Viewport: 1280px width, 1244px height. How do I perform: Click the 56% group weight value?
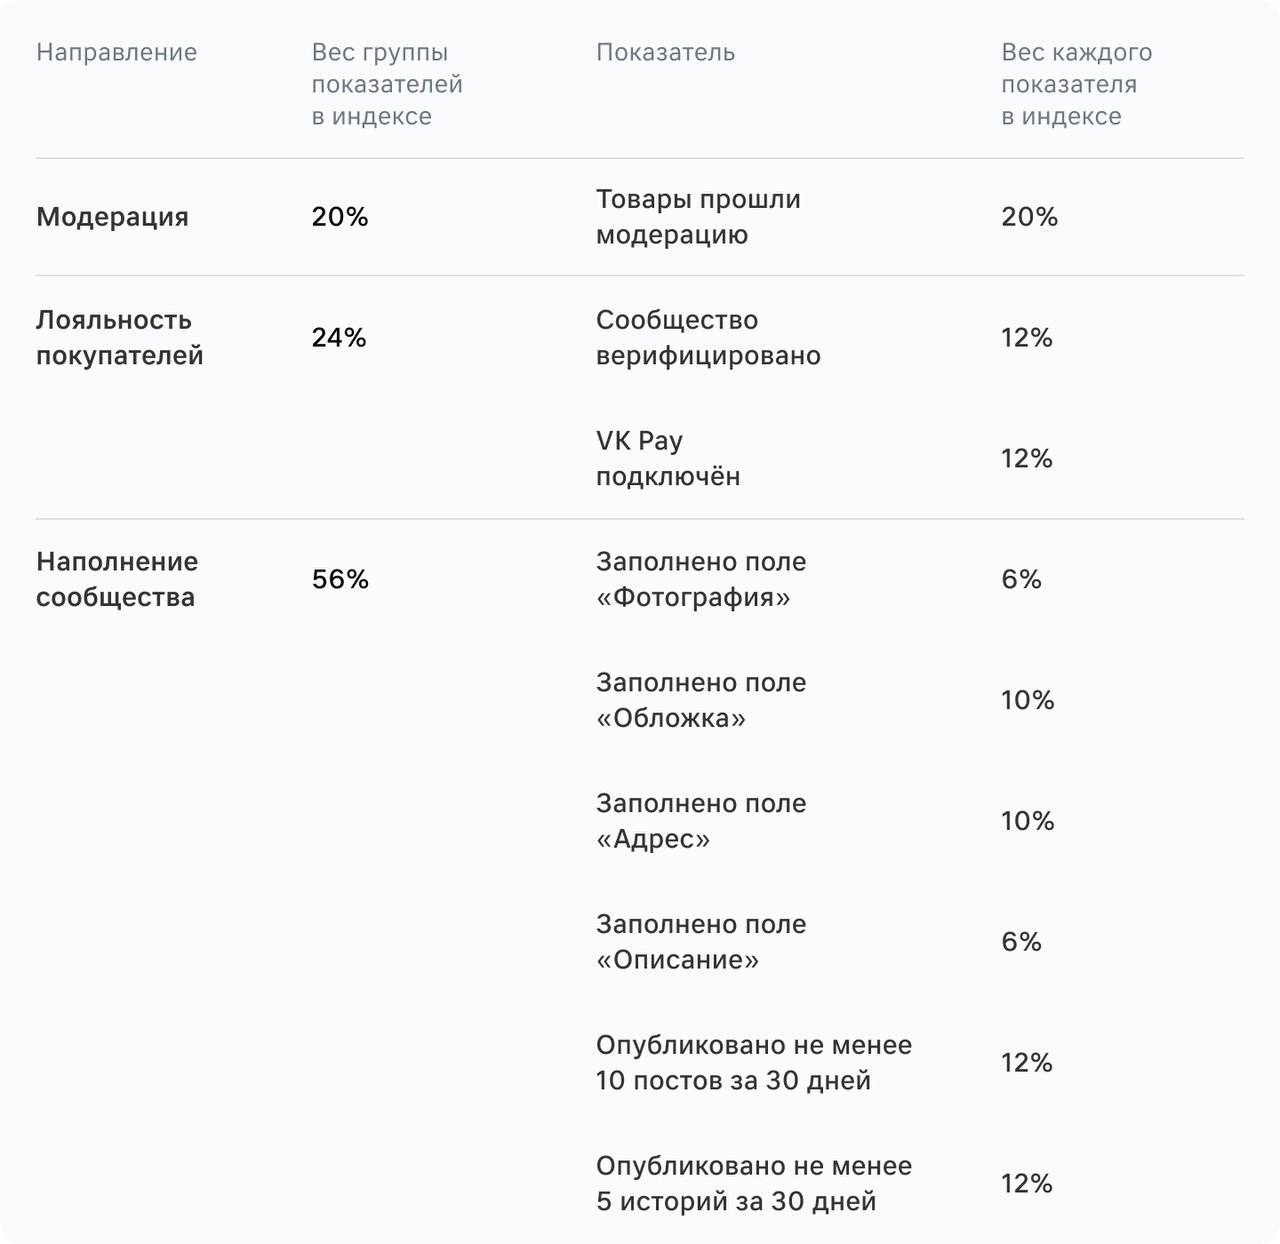(340, 579)
